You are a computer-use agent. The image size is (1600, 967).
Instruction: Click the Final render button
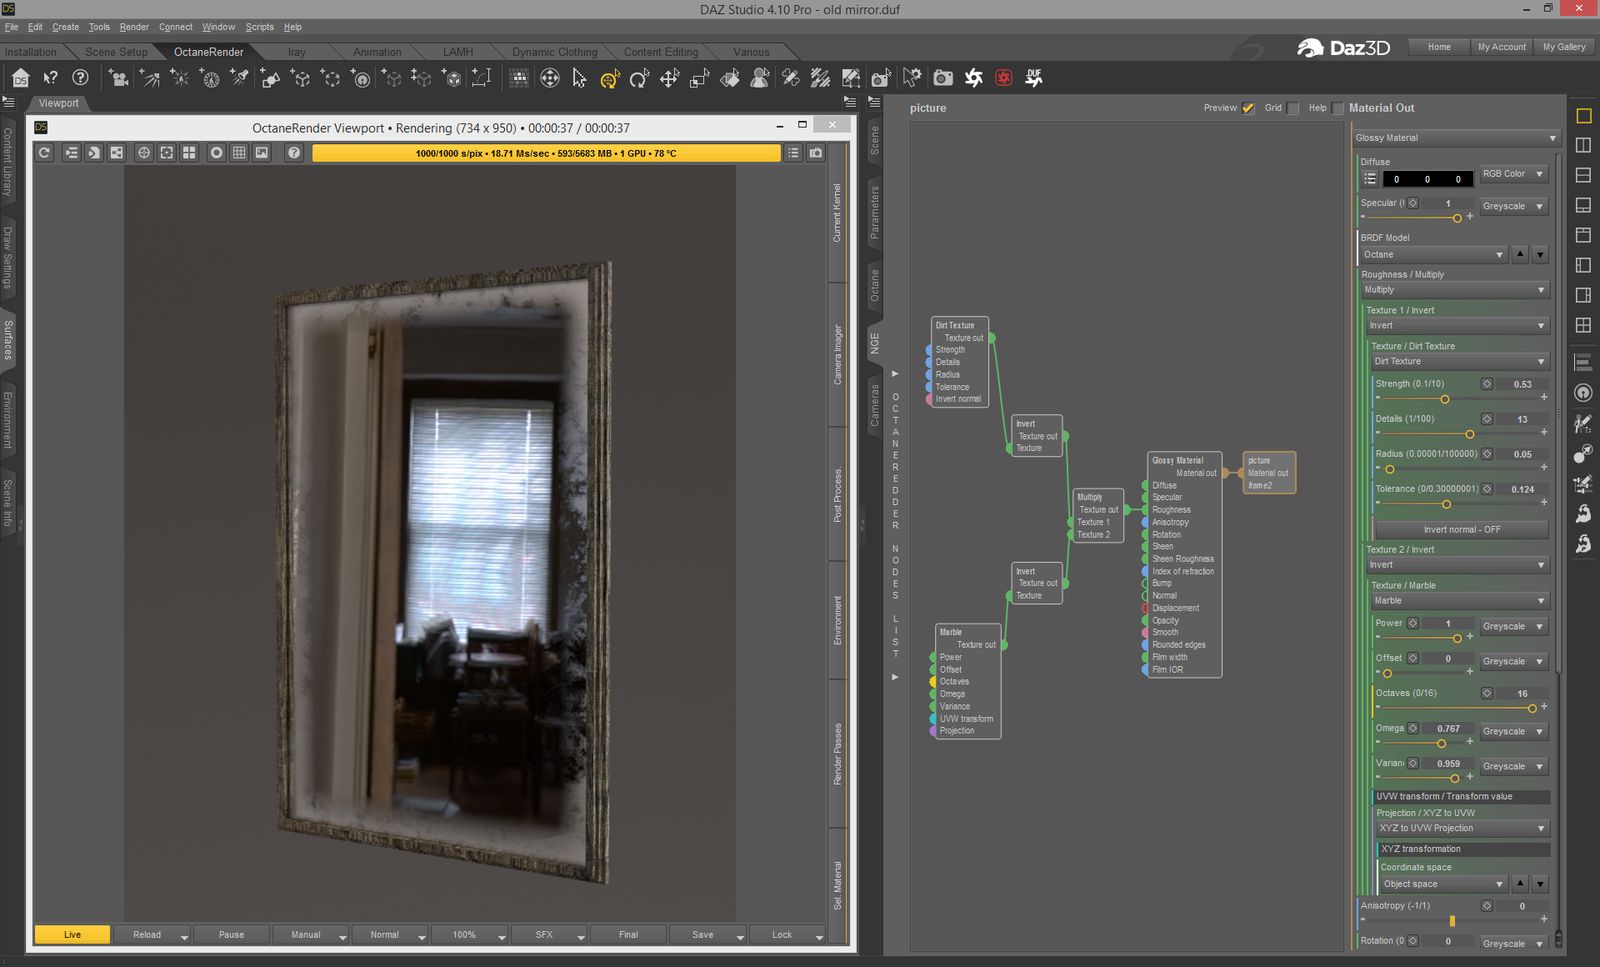point(628,935)
